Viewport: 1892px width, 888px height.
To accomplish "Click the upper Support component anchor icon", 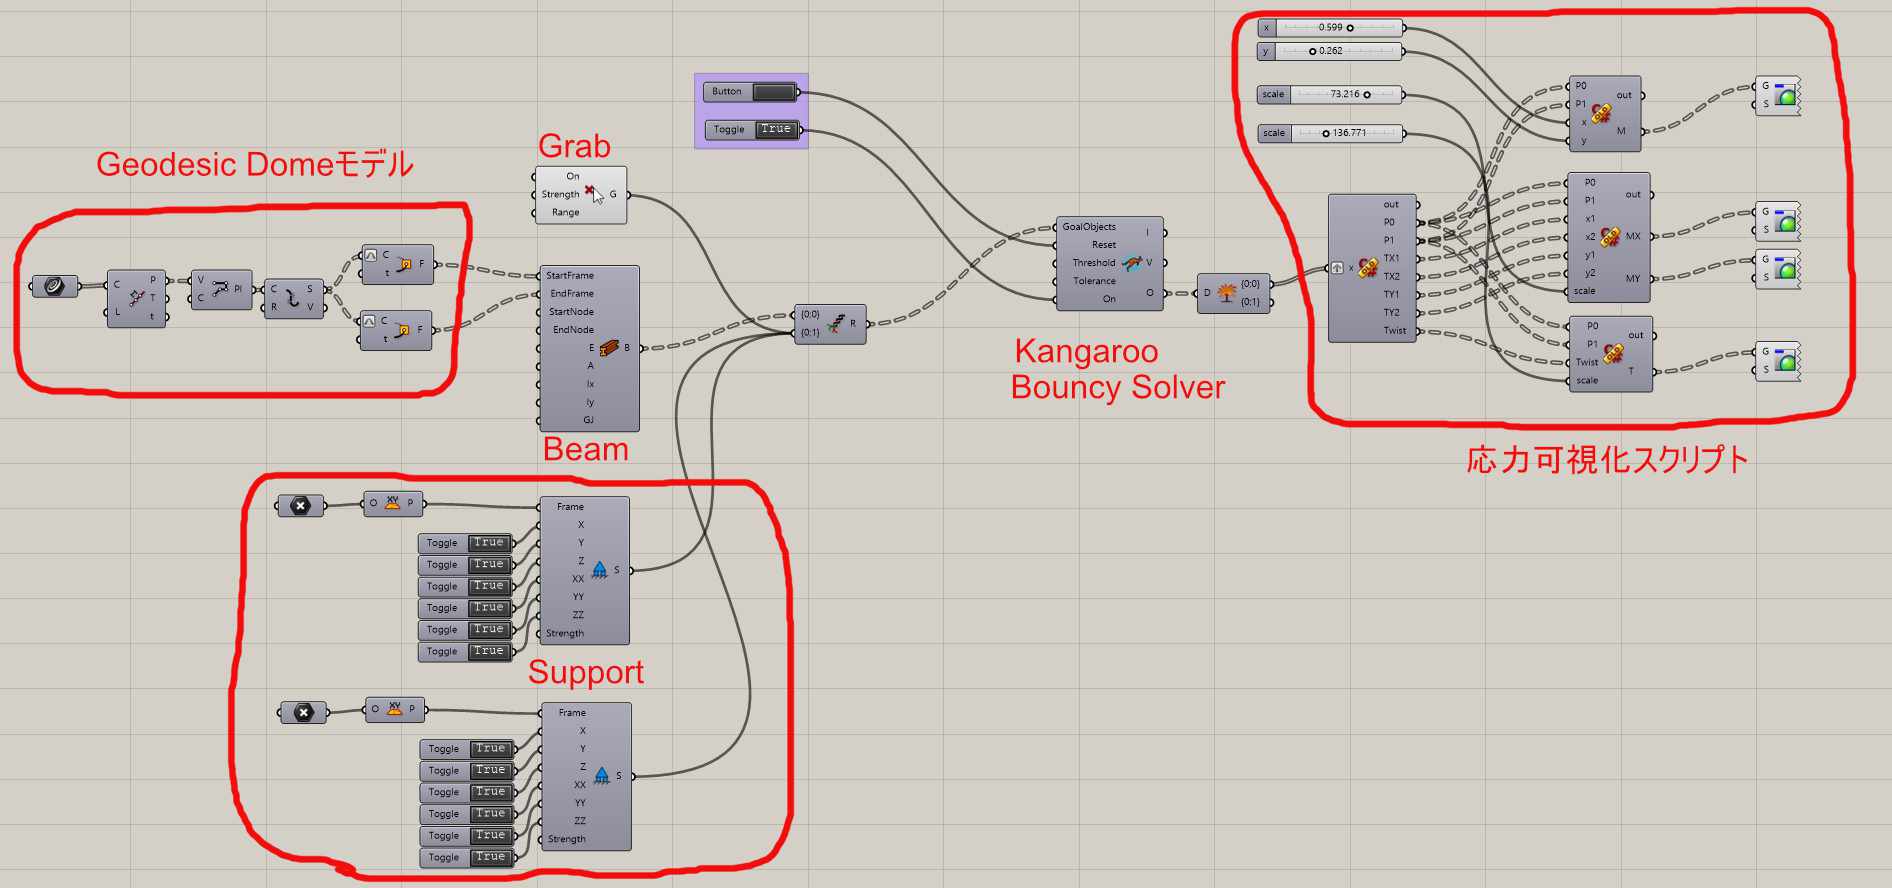I will tap(599, 570).
